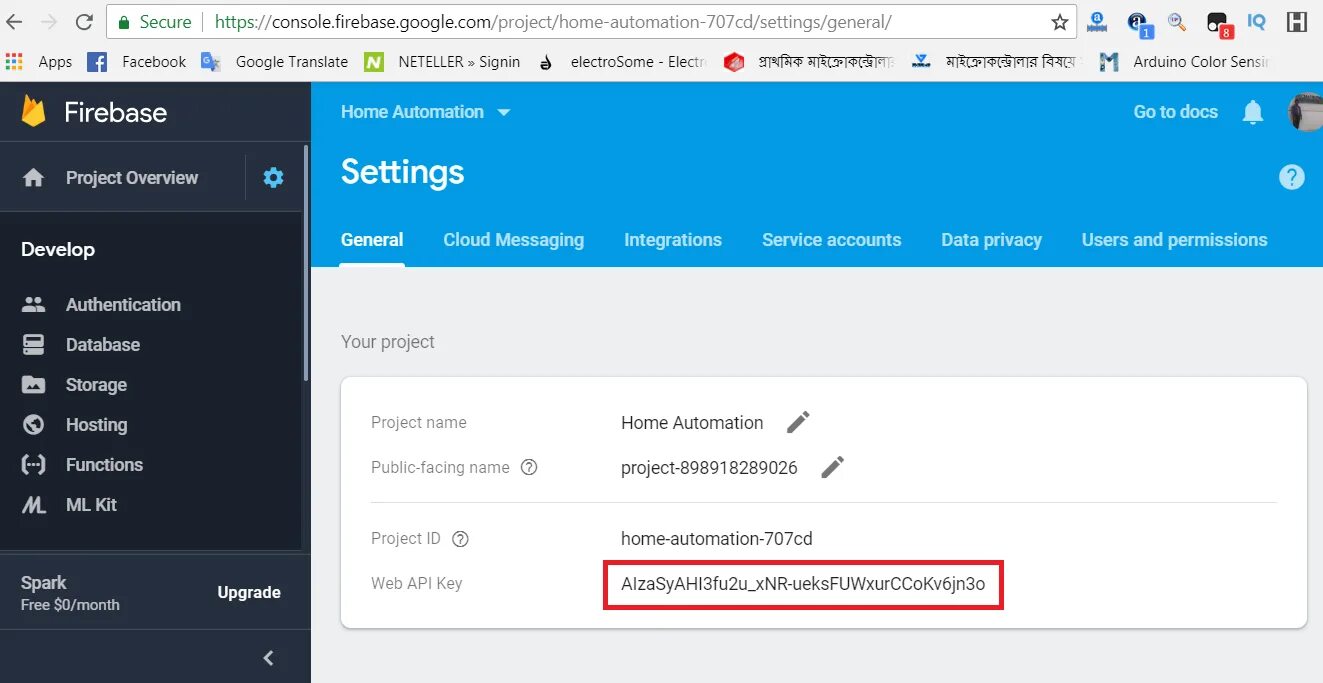The width and height of the screenshot is (1323, 683).
Task: Open Arduino Color Sensing bookmark
Action: click(1185, 62)
